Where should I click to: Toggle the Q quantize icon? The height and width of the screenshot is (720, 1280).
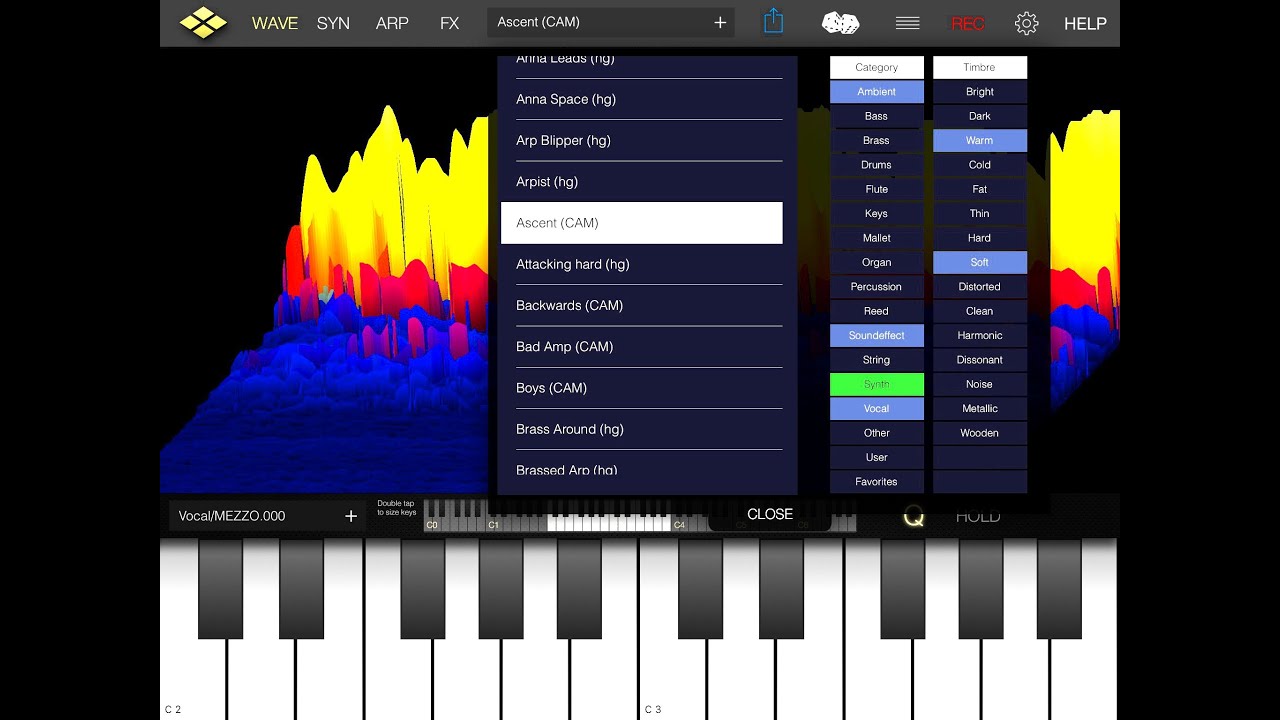[913, 516]
